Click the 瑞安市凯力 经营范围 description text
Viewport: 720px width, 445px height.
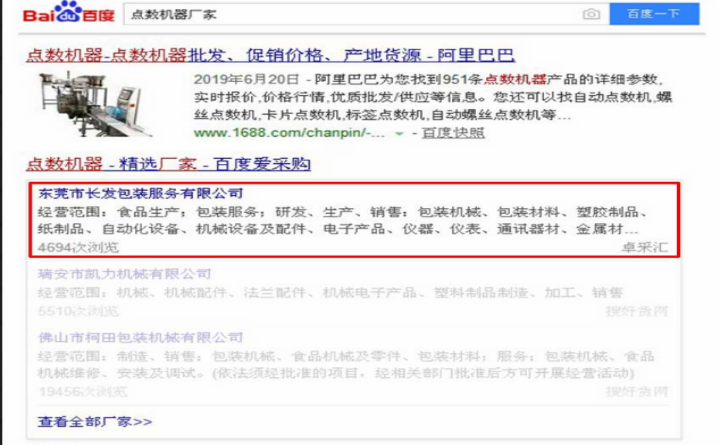click(331, 293)
